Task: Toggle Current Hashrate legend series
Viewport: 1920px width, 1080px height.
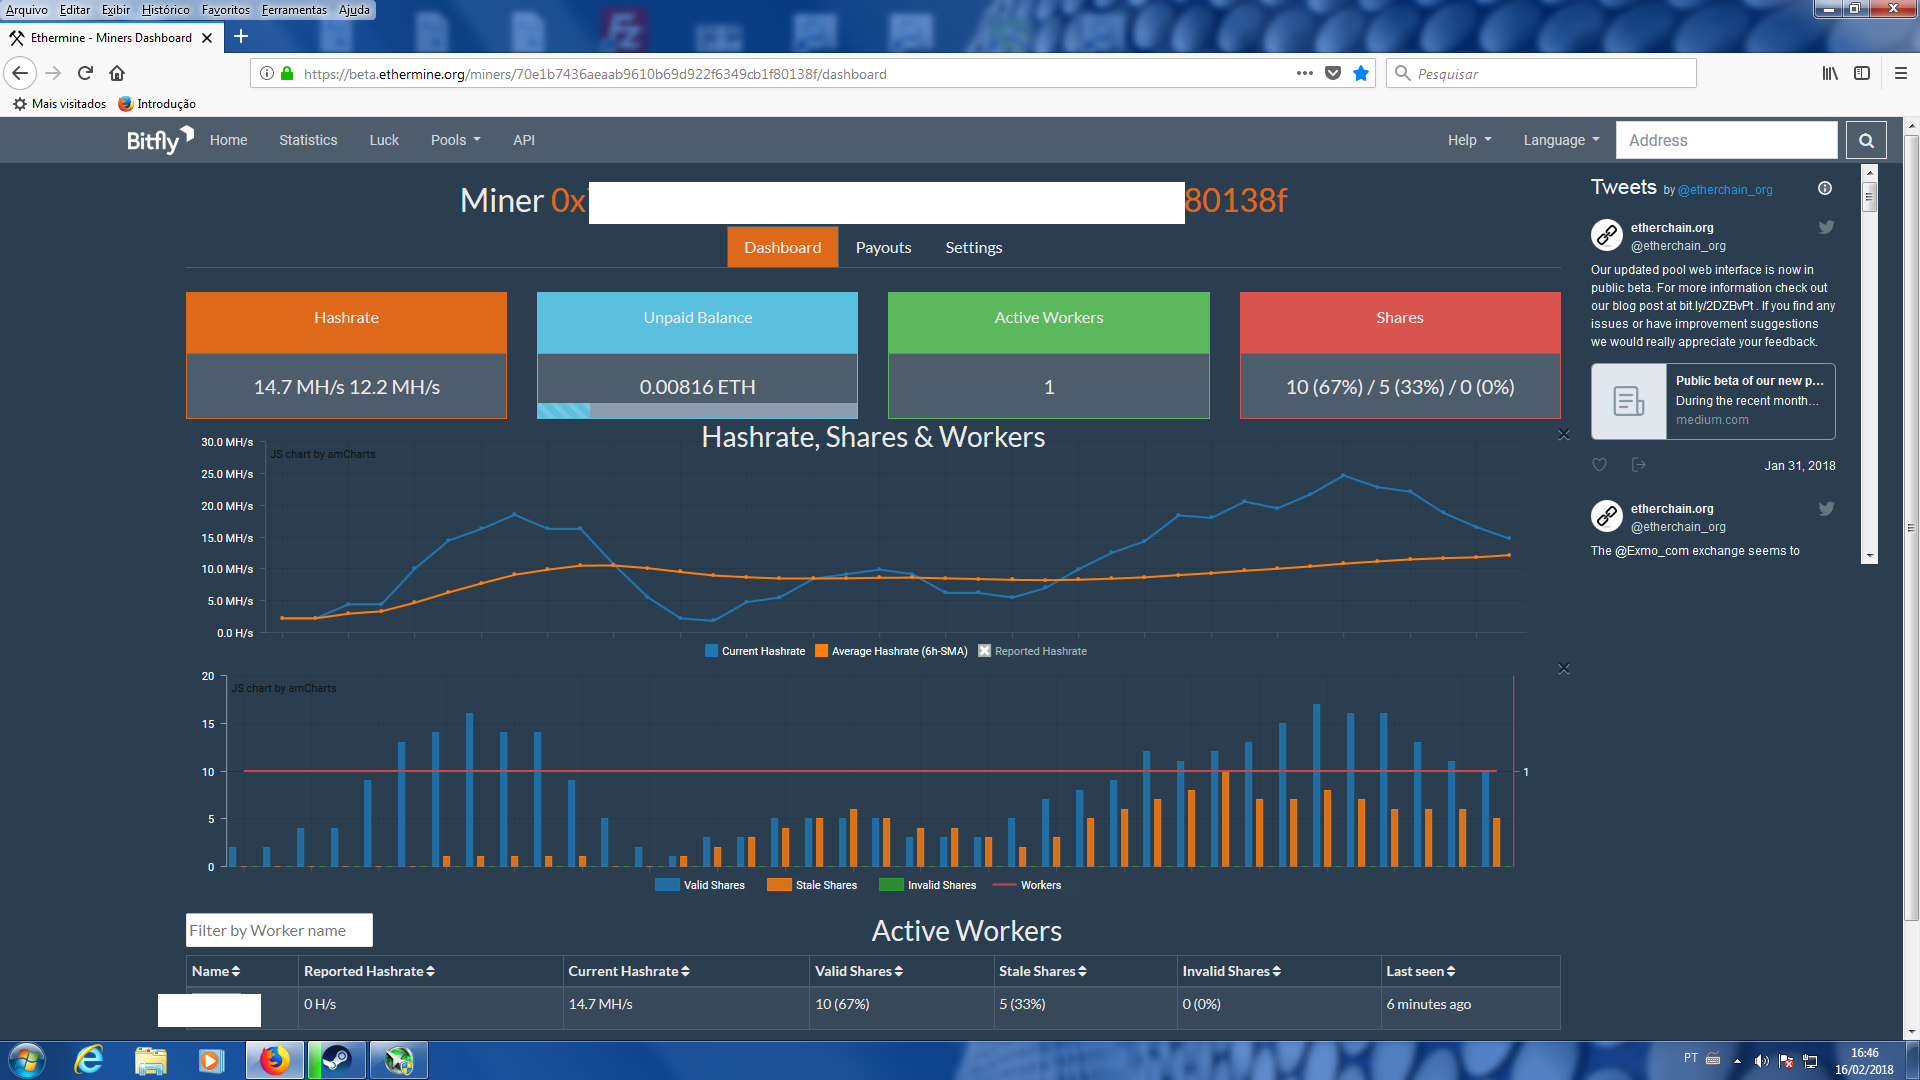Action: pos(755,651)
